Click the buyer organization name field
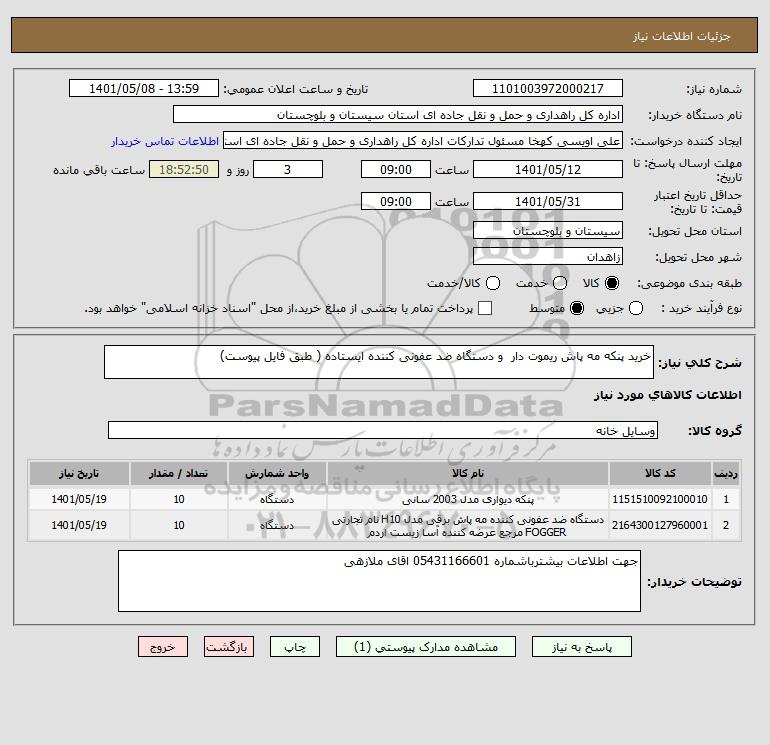This screenshot has width=770, height=745. (398, 114)
